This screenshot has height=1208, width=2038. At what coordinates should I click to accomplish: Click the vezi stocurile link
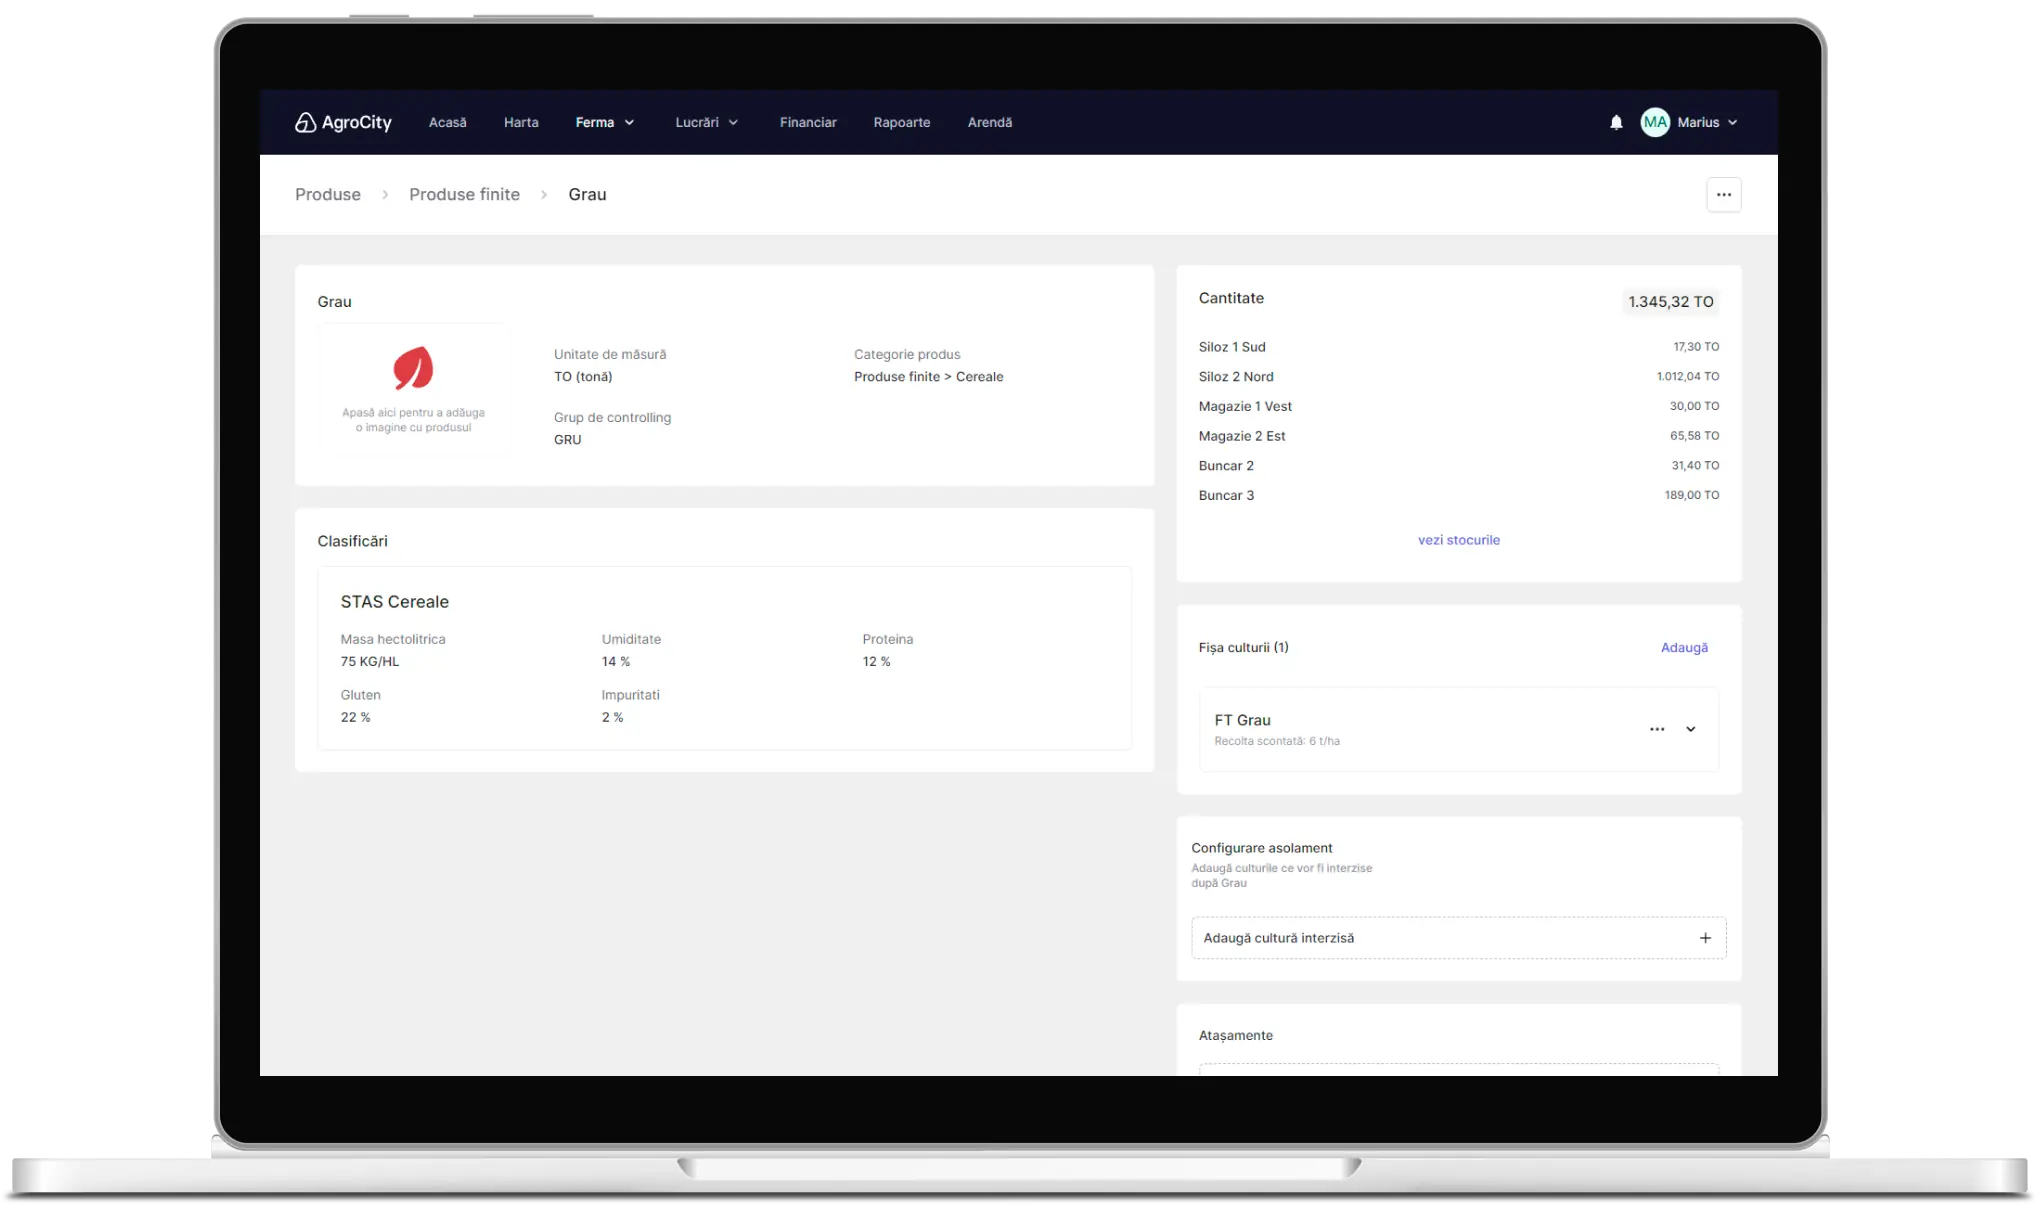(1458, 540)
